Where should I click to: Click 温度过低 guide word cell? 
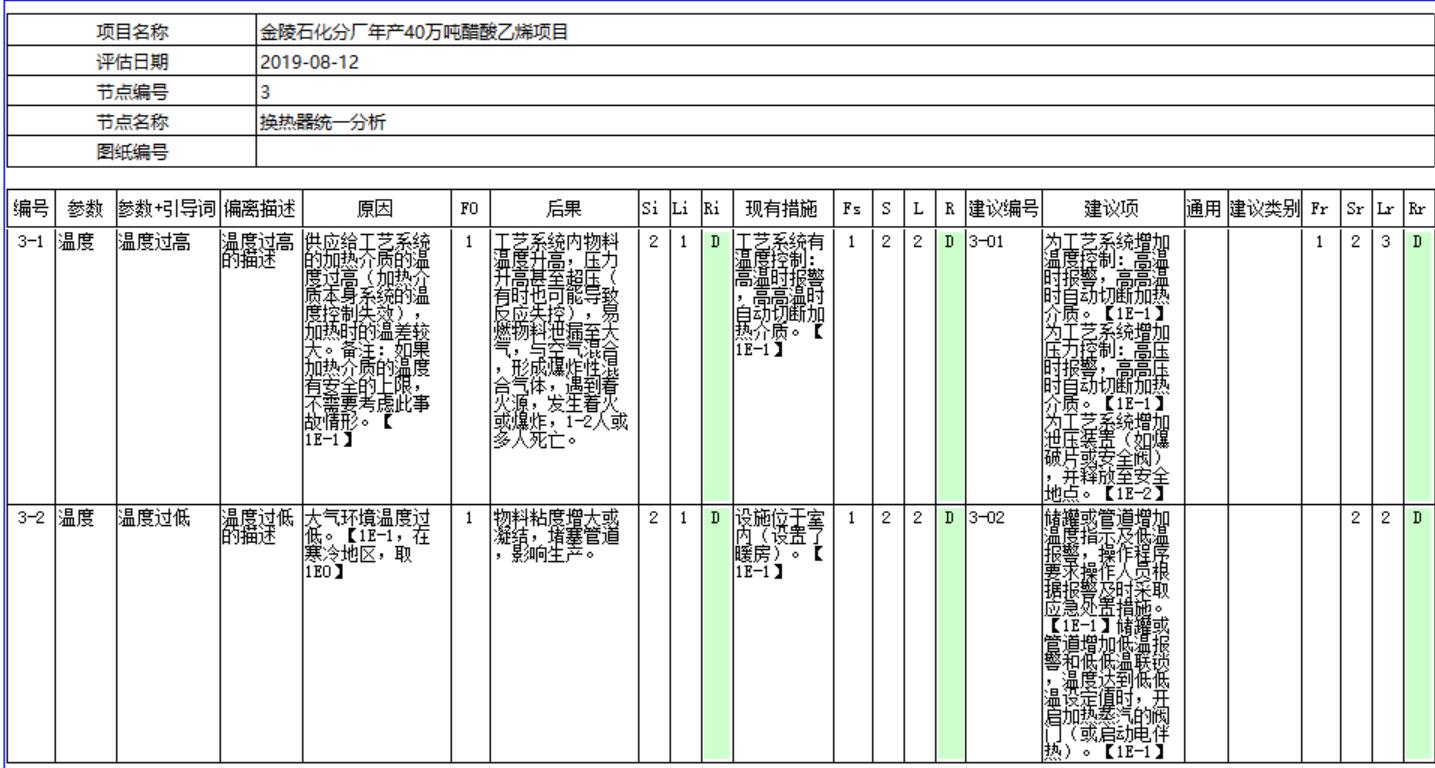[166, 634]
